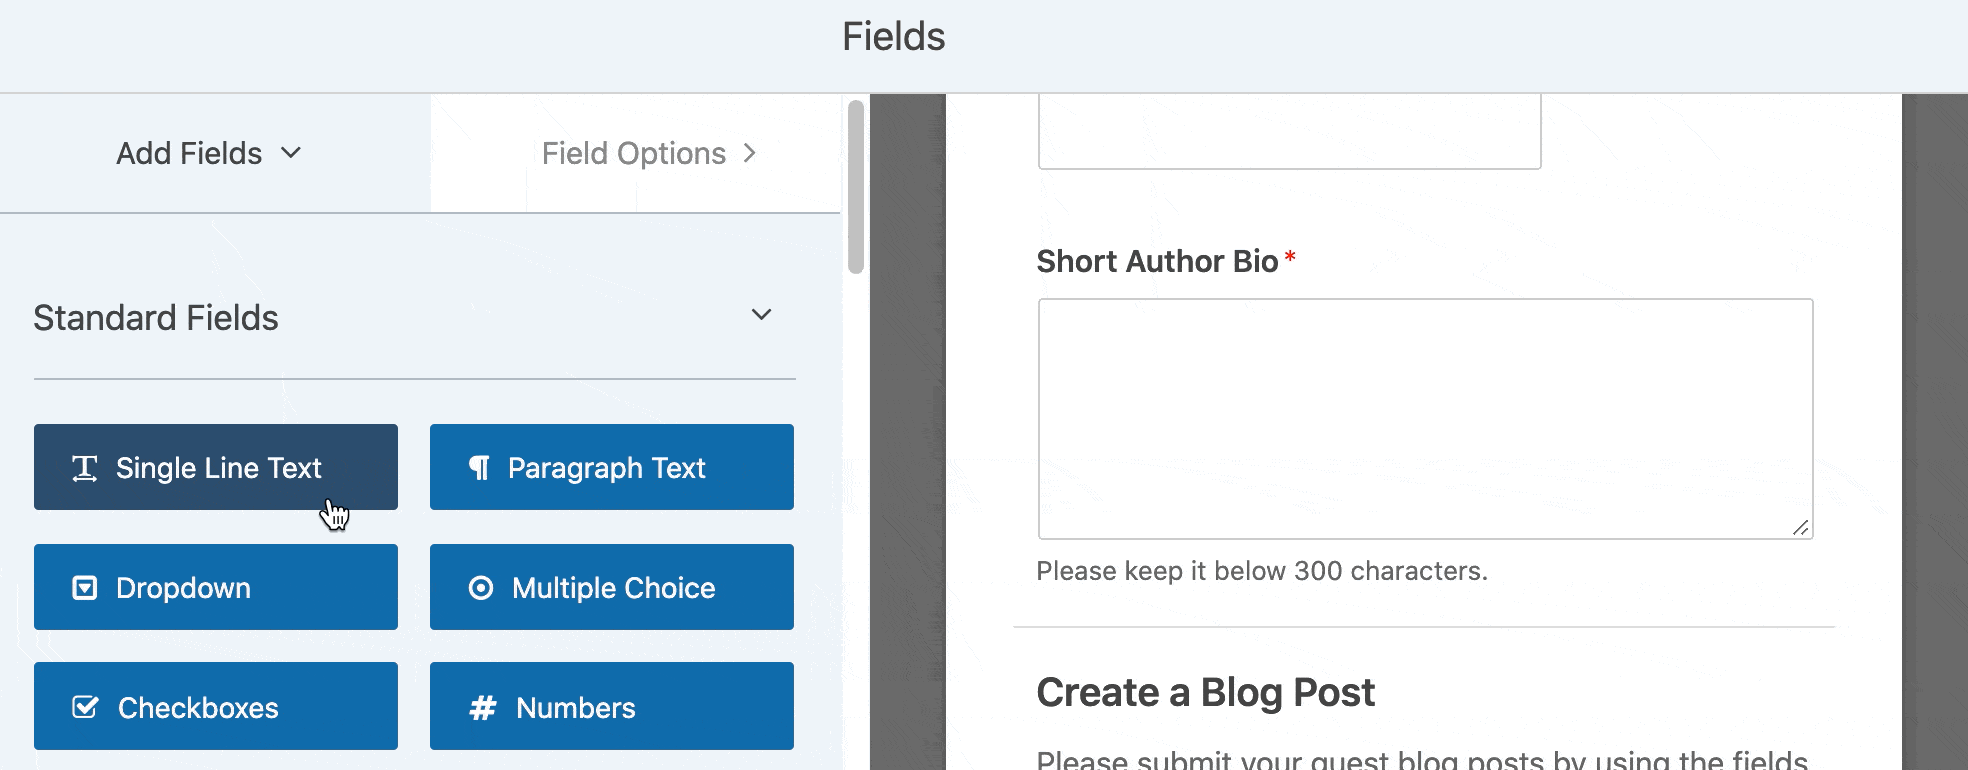The height and width of the screenshot is (770, 1968).
Task: Add a Multiple Choice field
Action: pos(612,587)
